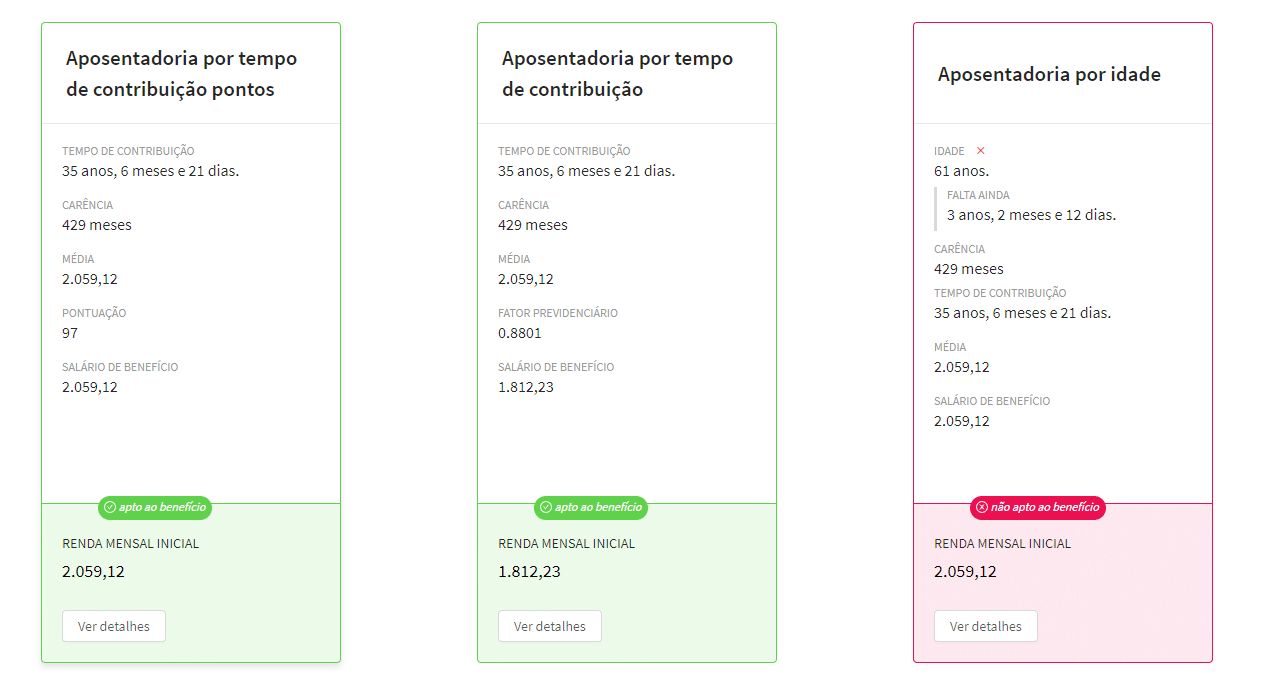The height and width of the screenshot is (674, 1264).
Task: Open 'Ver detalhes' for the pontos card
Action: click(113, 625)
